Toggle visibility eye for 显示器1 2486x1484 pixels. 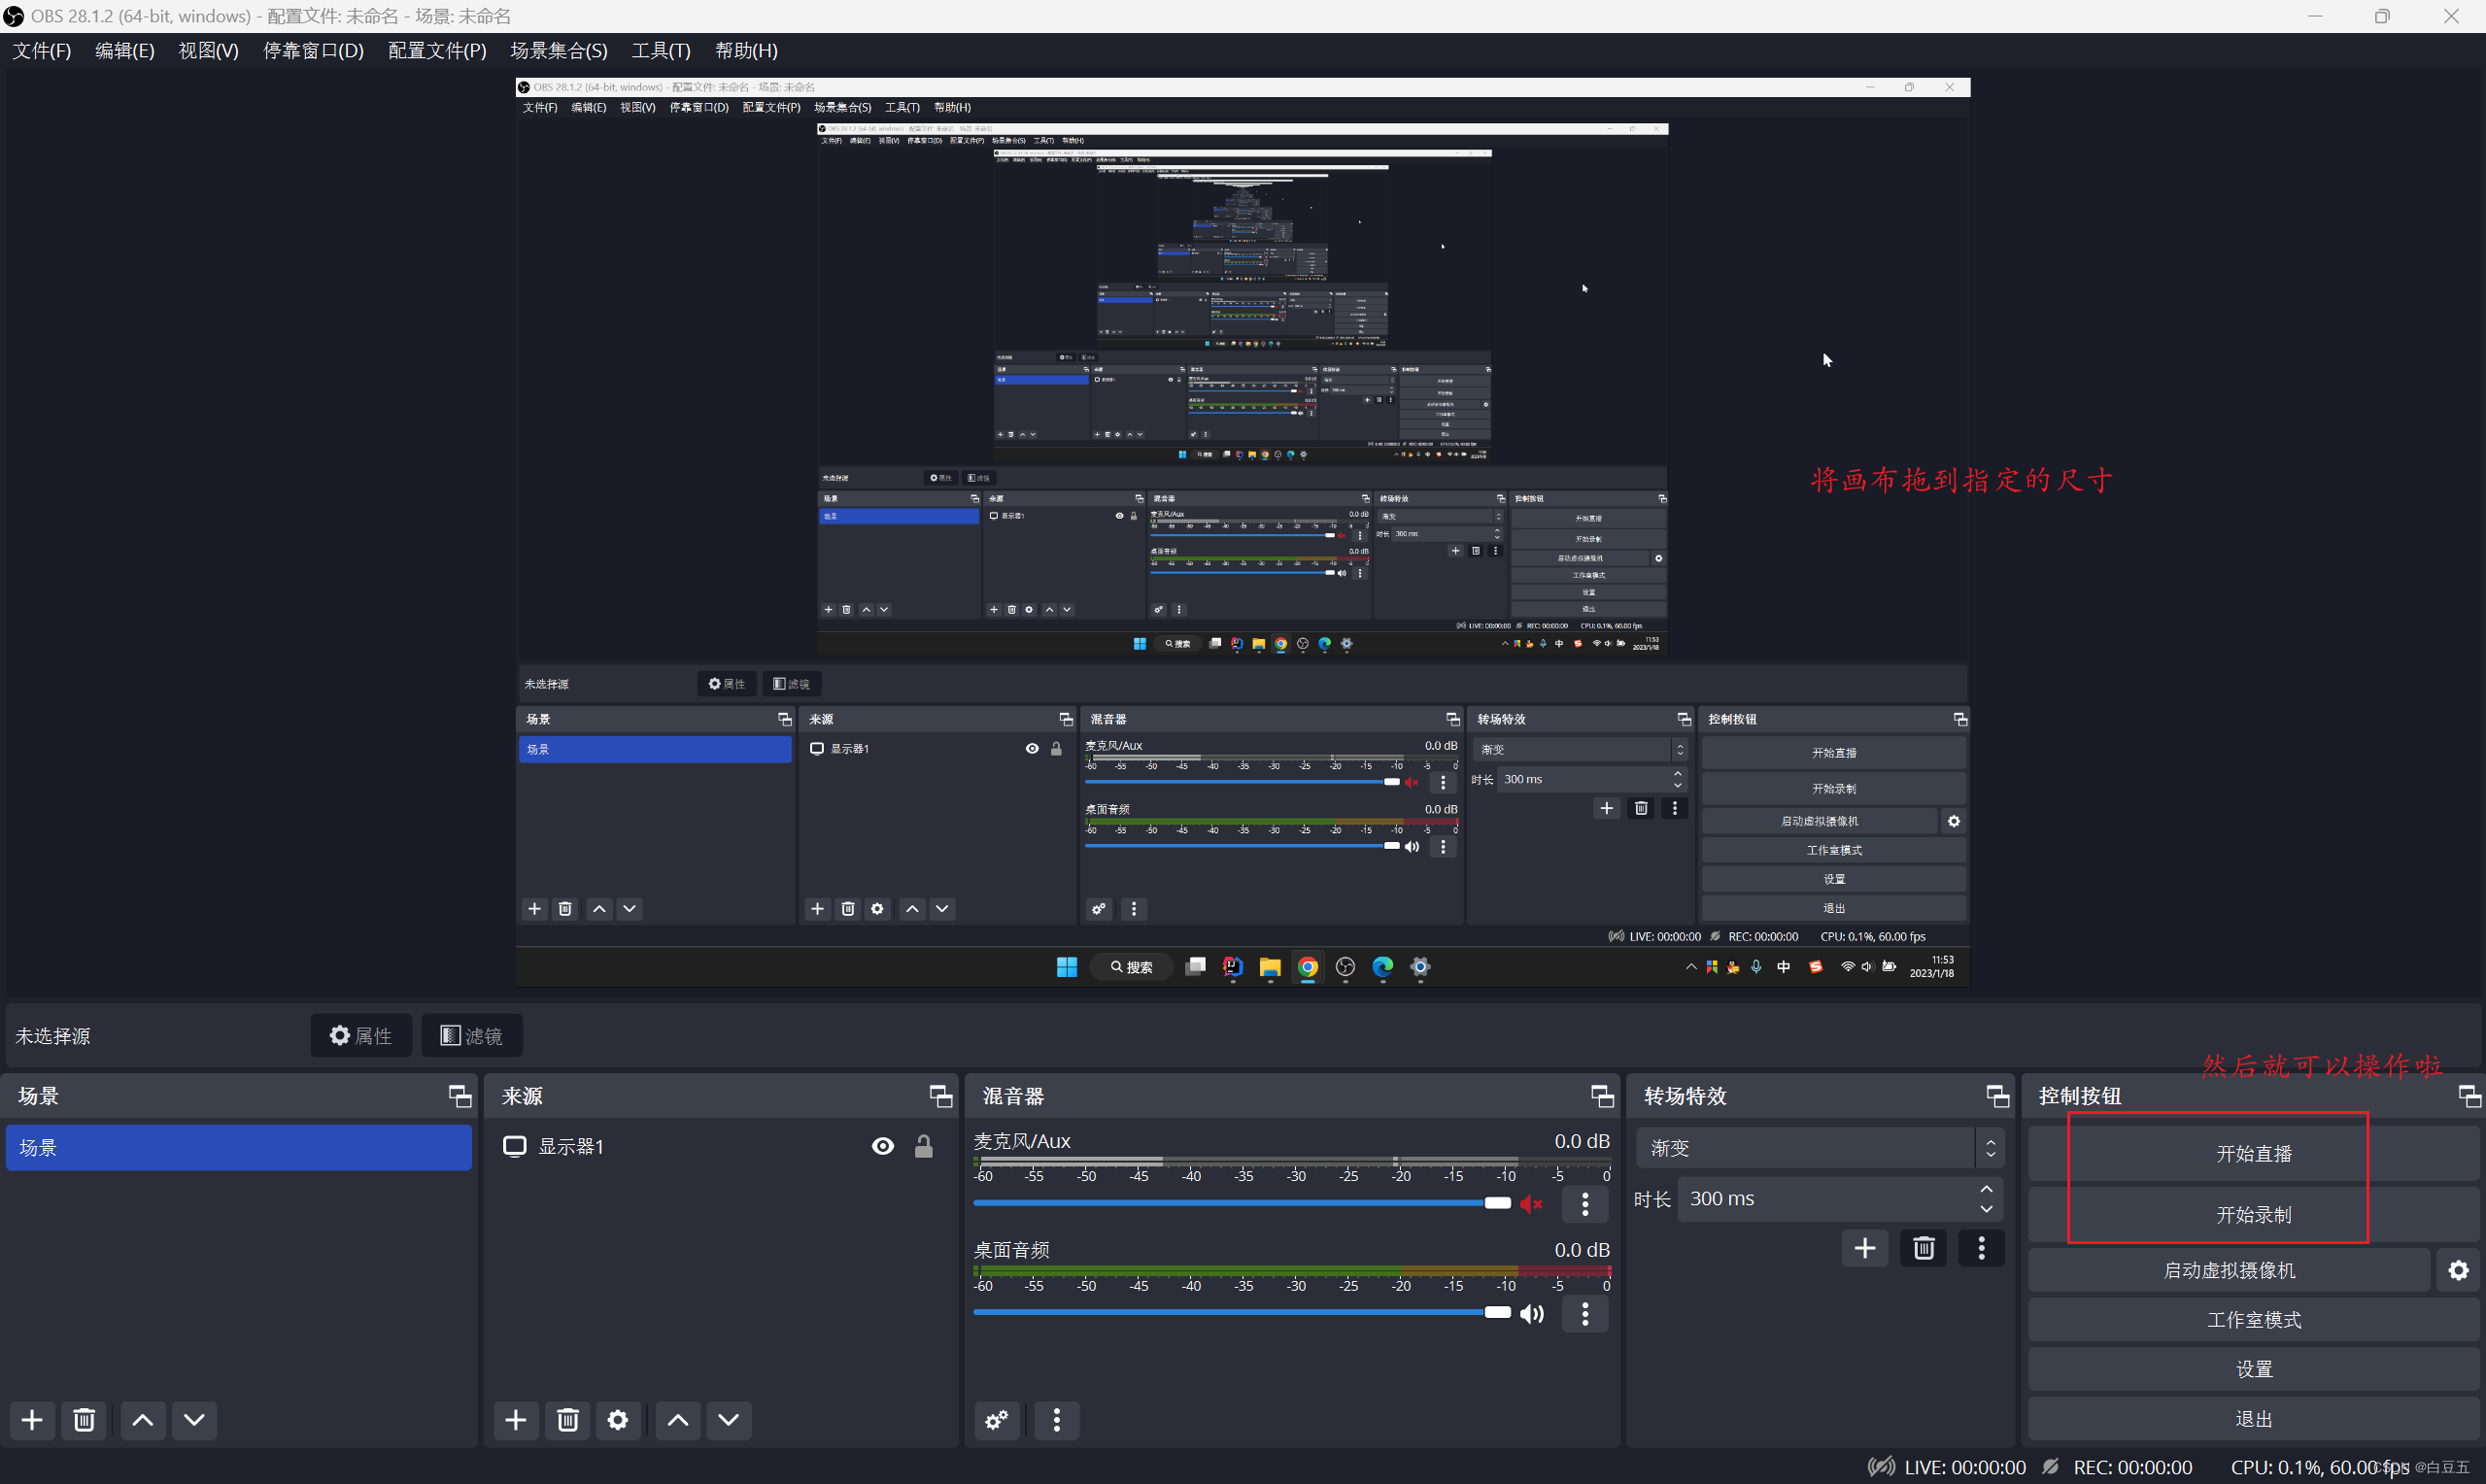click(x=883, y=1146)
